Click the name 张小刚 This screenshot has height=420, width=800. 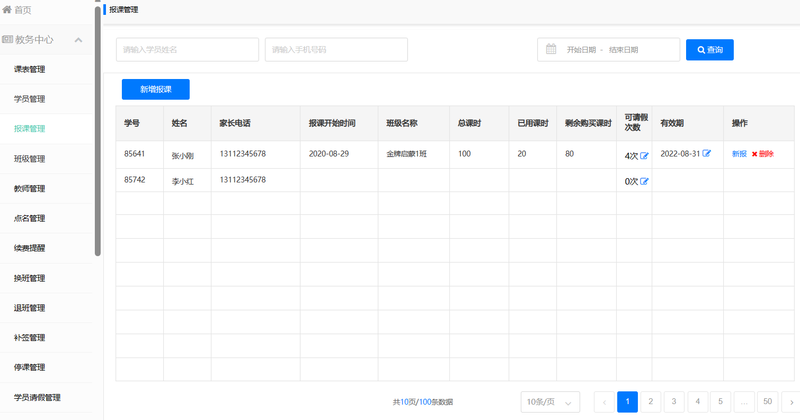click(183, 156)
